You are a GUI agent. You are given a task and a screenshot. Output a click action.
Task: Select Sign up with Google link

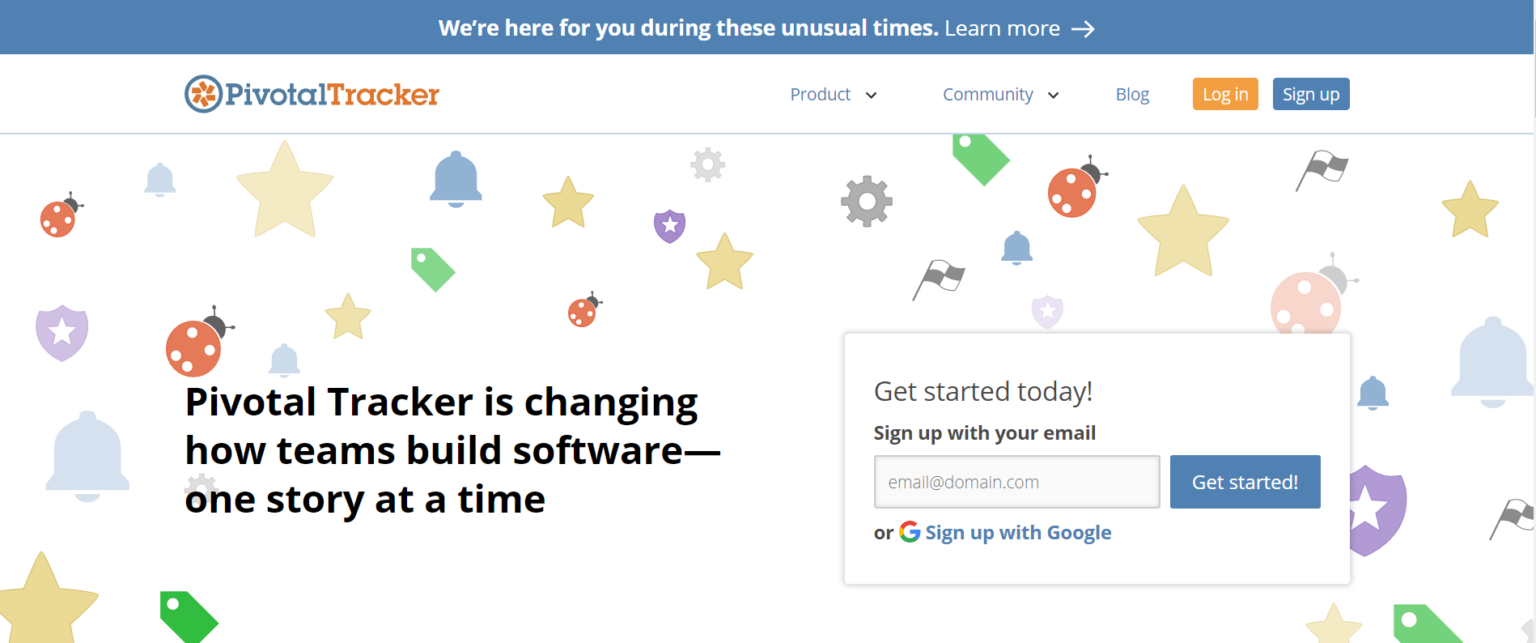tap(1018, 532)
